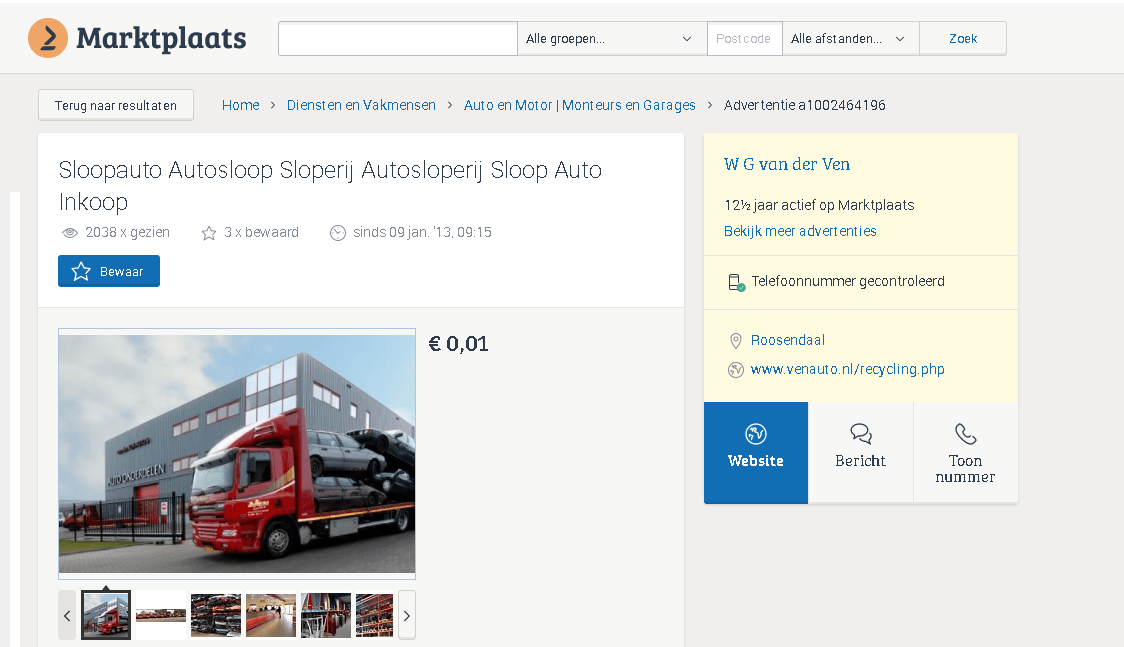Open Bericht chat bubble icon
Viewport: 1124px width, 647px height.
[x=861, y=433]
